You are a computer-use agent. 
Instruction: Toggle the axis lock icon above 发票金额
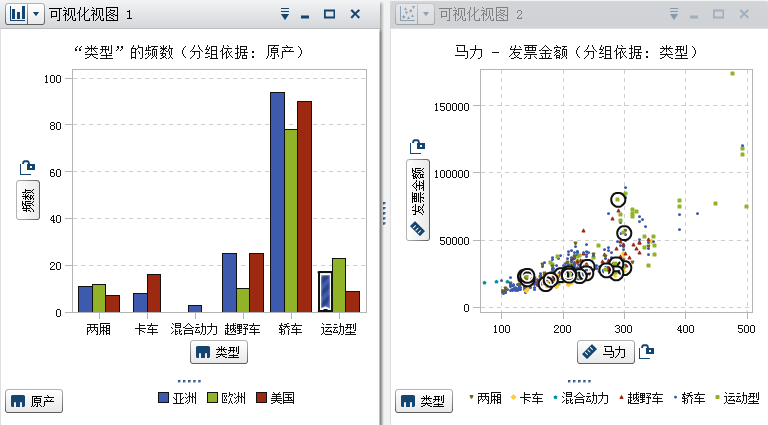click(417, 146)
